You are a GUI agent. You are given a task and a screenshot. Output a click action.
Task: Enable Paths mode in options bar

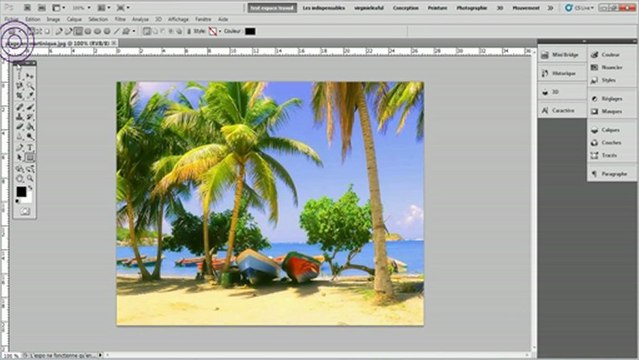39,31
